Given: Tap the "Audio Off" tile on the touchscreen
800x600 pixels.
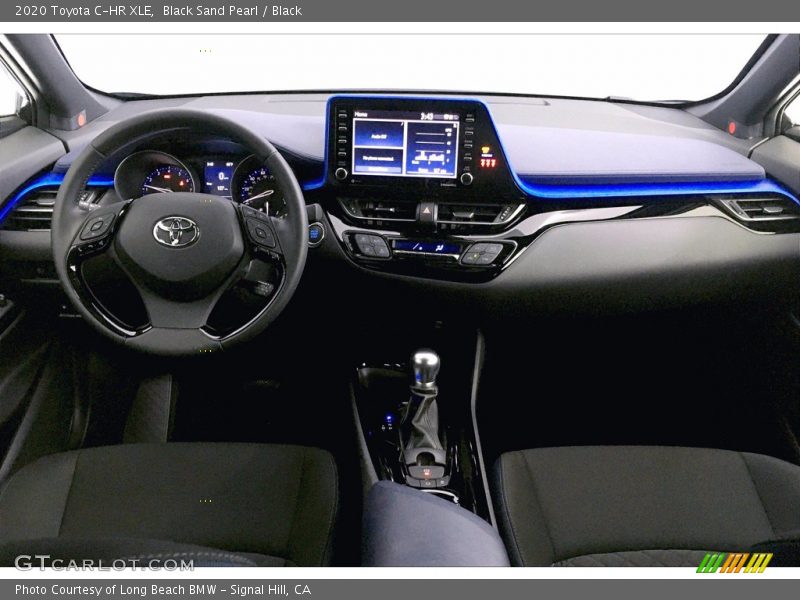Looking at the screenshot, I should pyautogui.click(x=379, y=134).
